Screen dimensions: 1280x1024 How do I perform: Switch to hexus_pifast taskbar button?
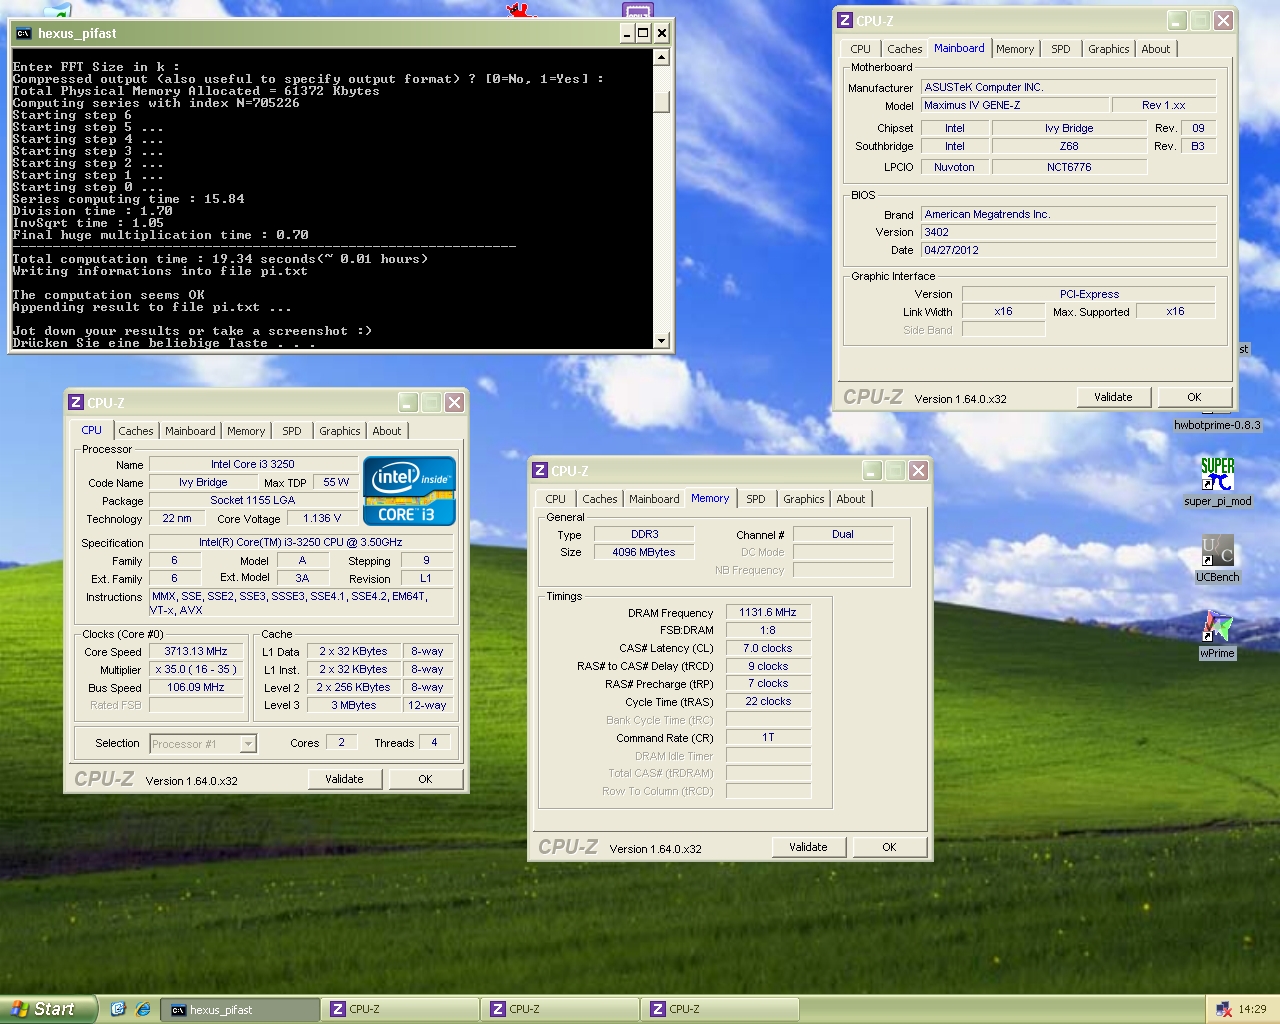(x=240, y=1009)
